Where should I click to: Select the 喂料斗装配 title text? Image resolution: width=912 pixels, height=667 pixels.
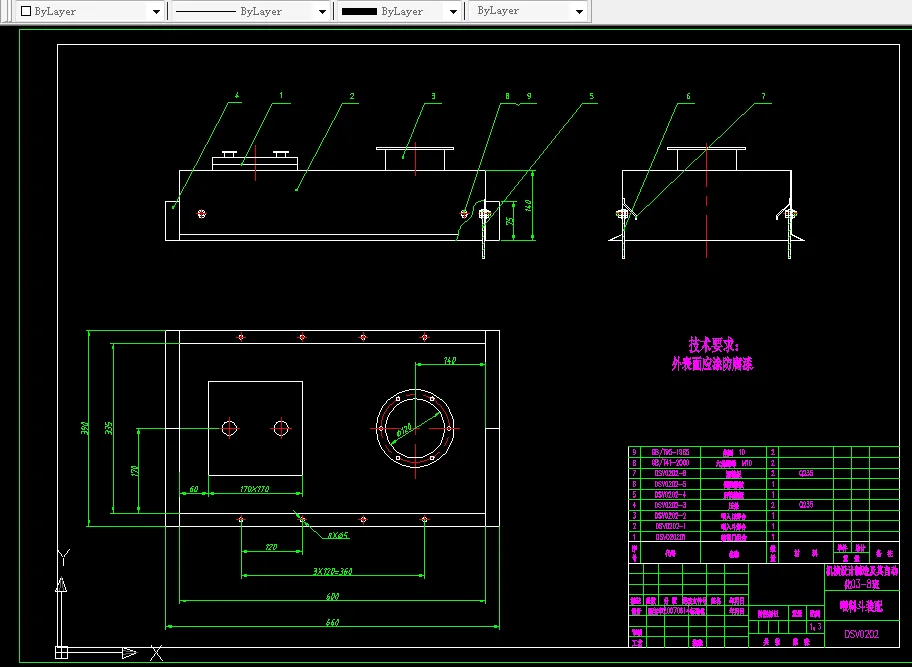tap(861, 606)
